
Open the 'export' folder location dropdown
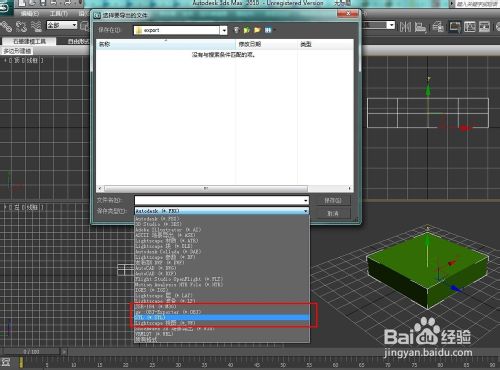click(224, 30)
